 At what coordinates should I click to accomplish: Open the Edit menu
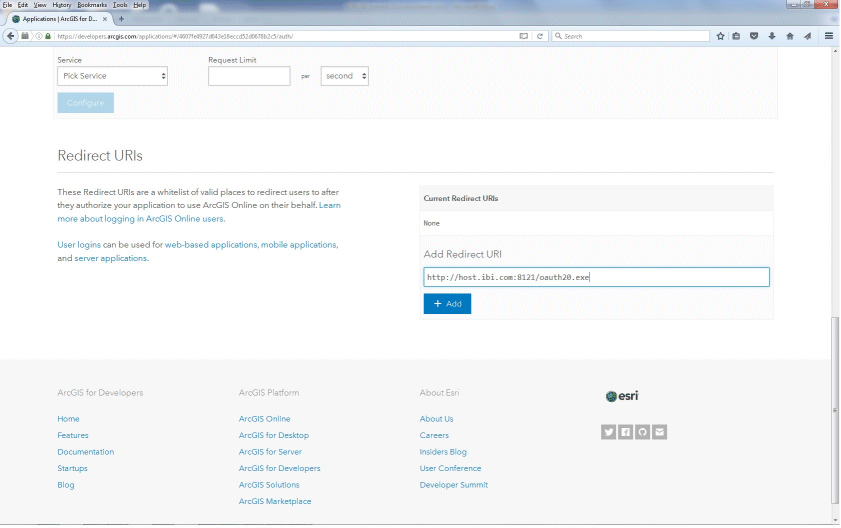pyautogui.click(x=23, y=5)
